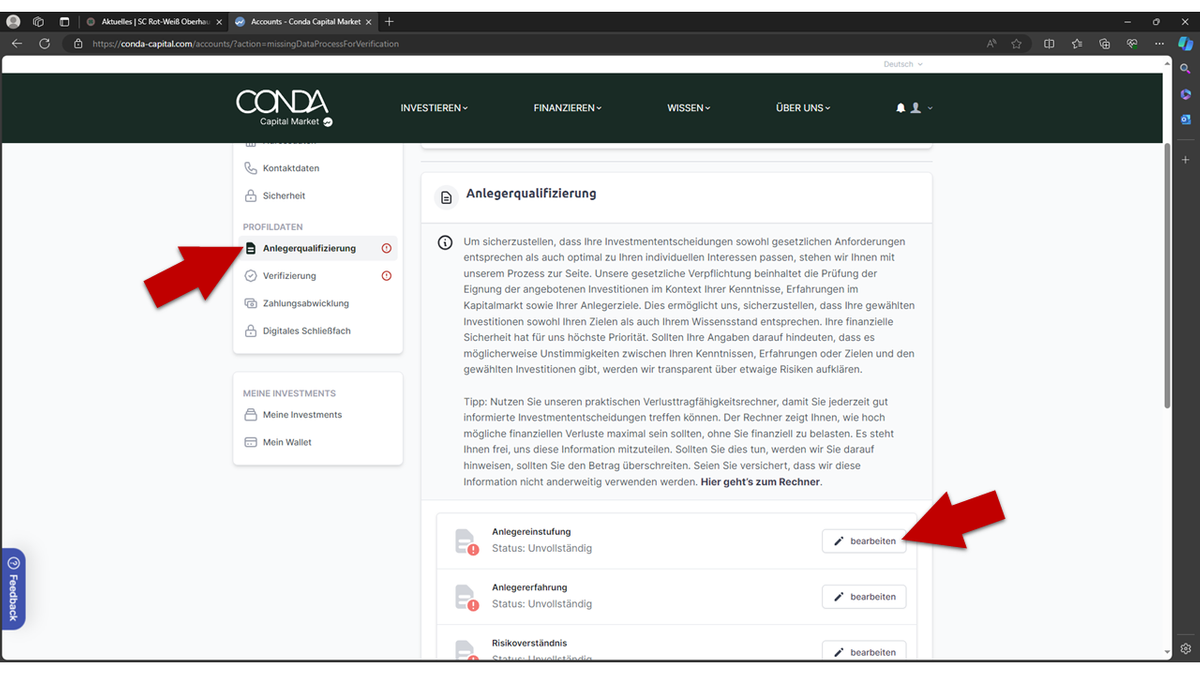Screen dimensions: 1200x675
Task: Open the browser profile avatar
Action: point(13,21)
